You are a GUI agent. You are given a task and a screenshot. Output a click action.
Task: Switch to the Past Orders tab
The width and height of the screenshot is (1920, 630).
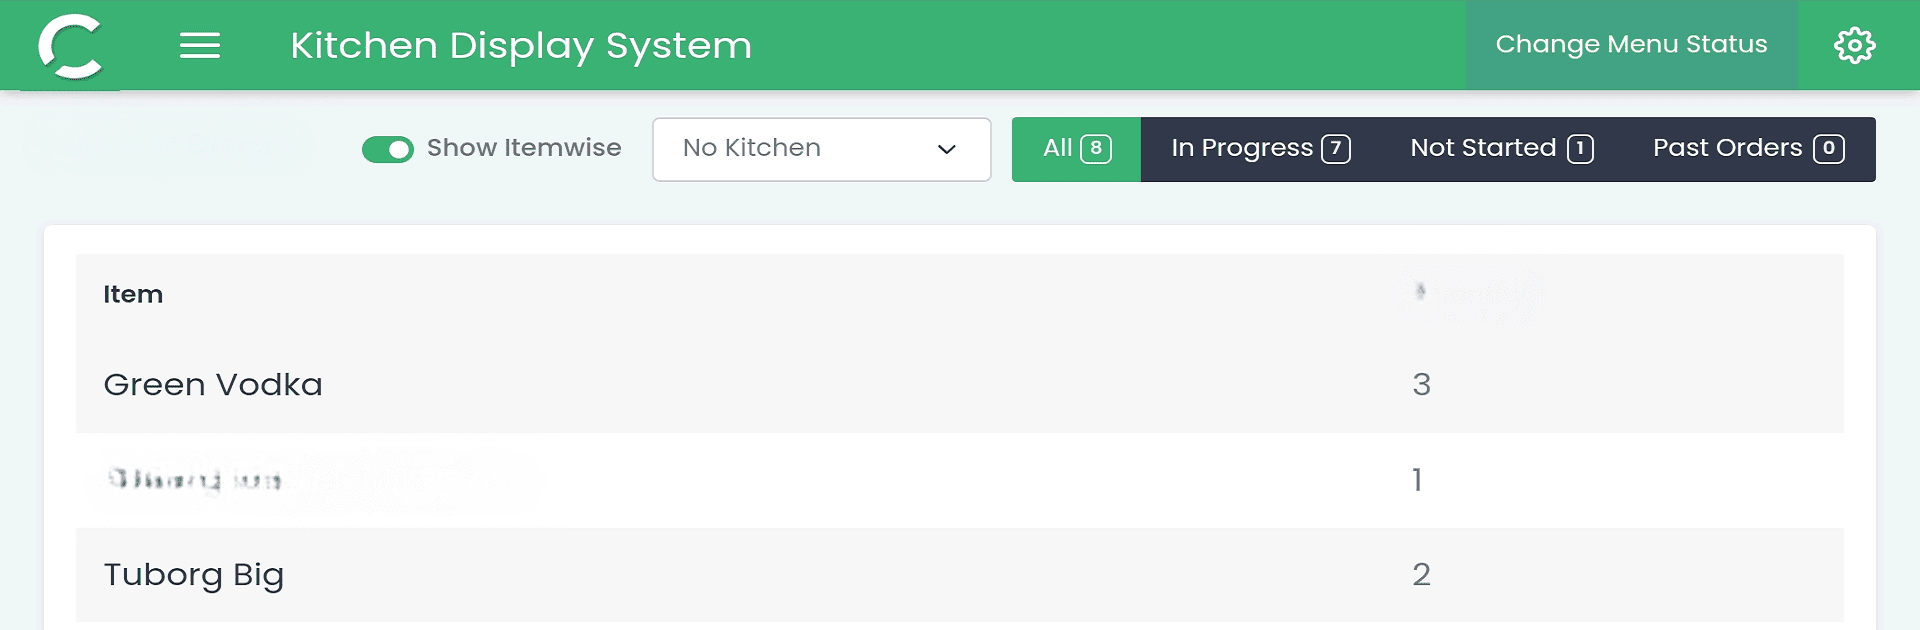[x=1748, y=149]
